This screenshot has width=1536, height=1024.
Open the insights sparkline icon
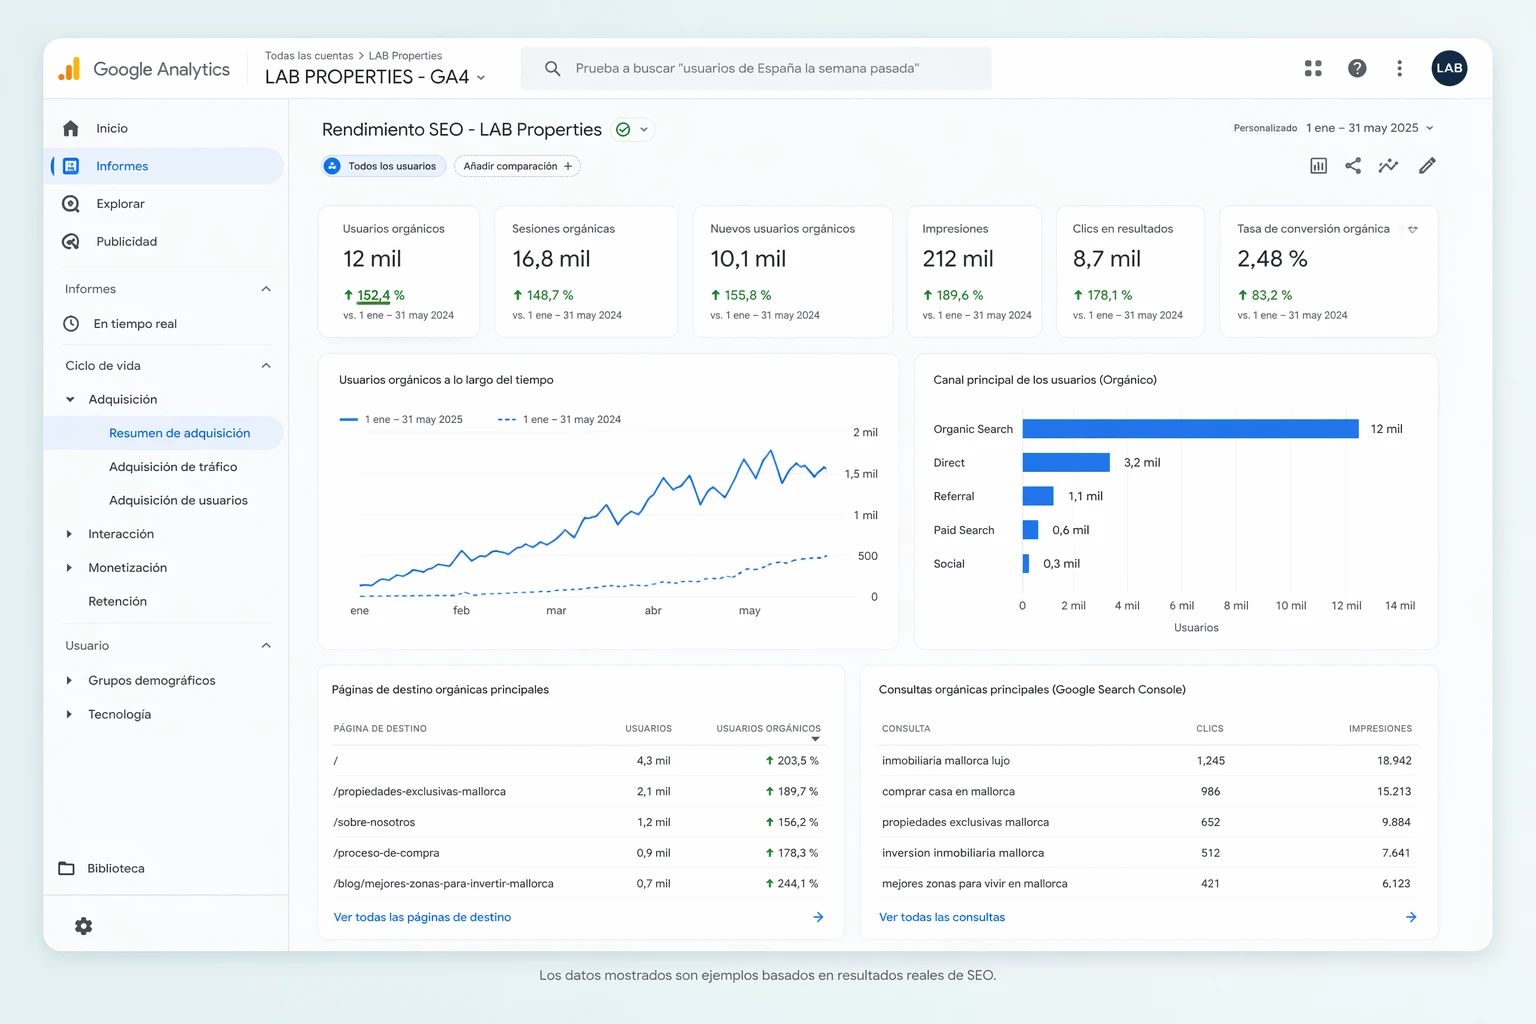(x=1388, y=166)
